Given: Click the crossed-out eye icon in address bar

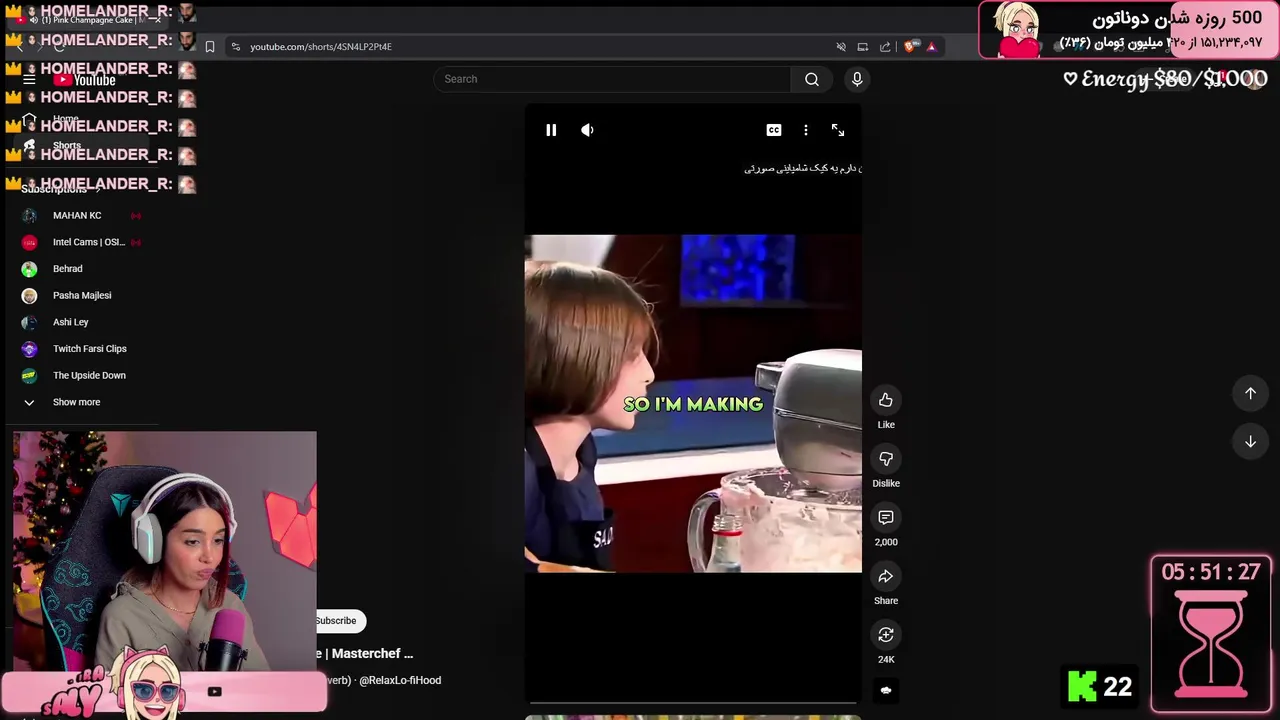Looking at the screenshot, I should click(841, 47).
